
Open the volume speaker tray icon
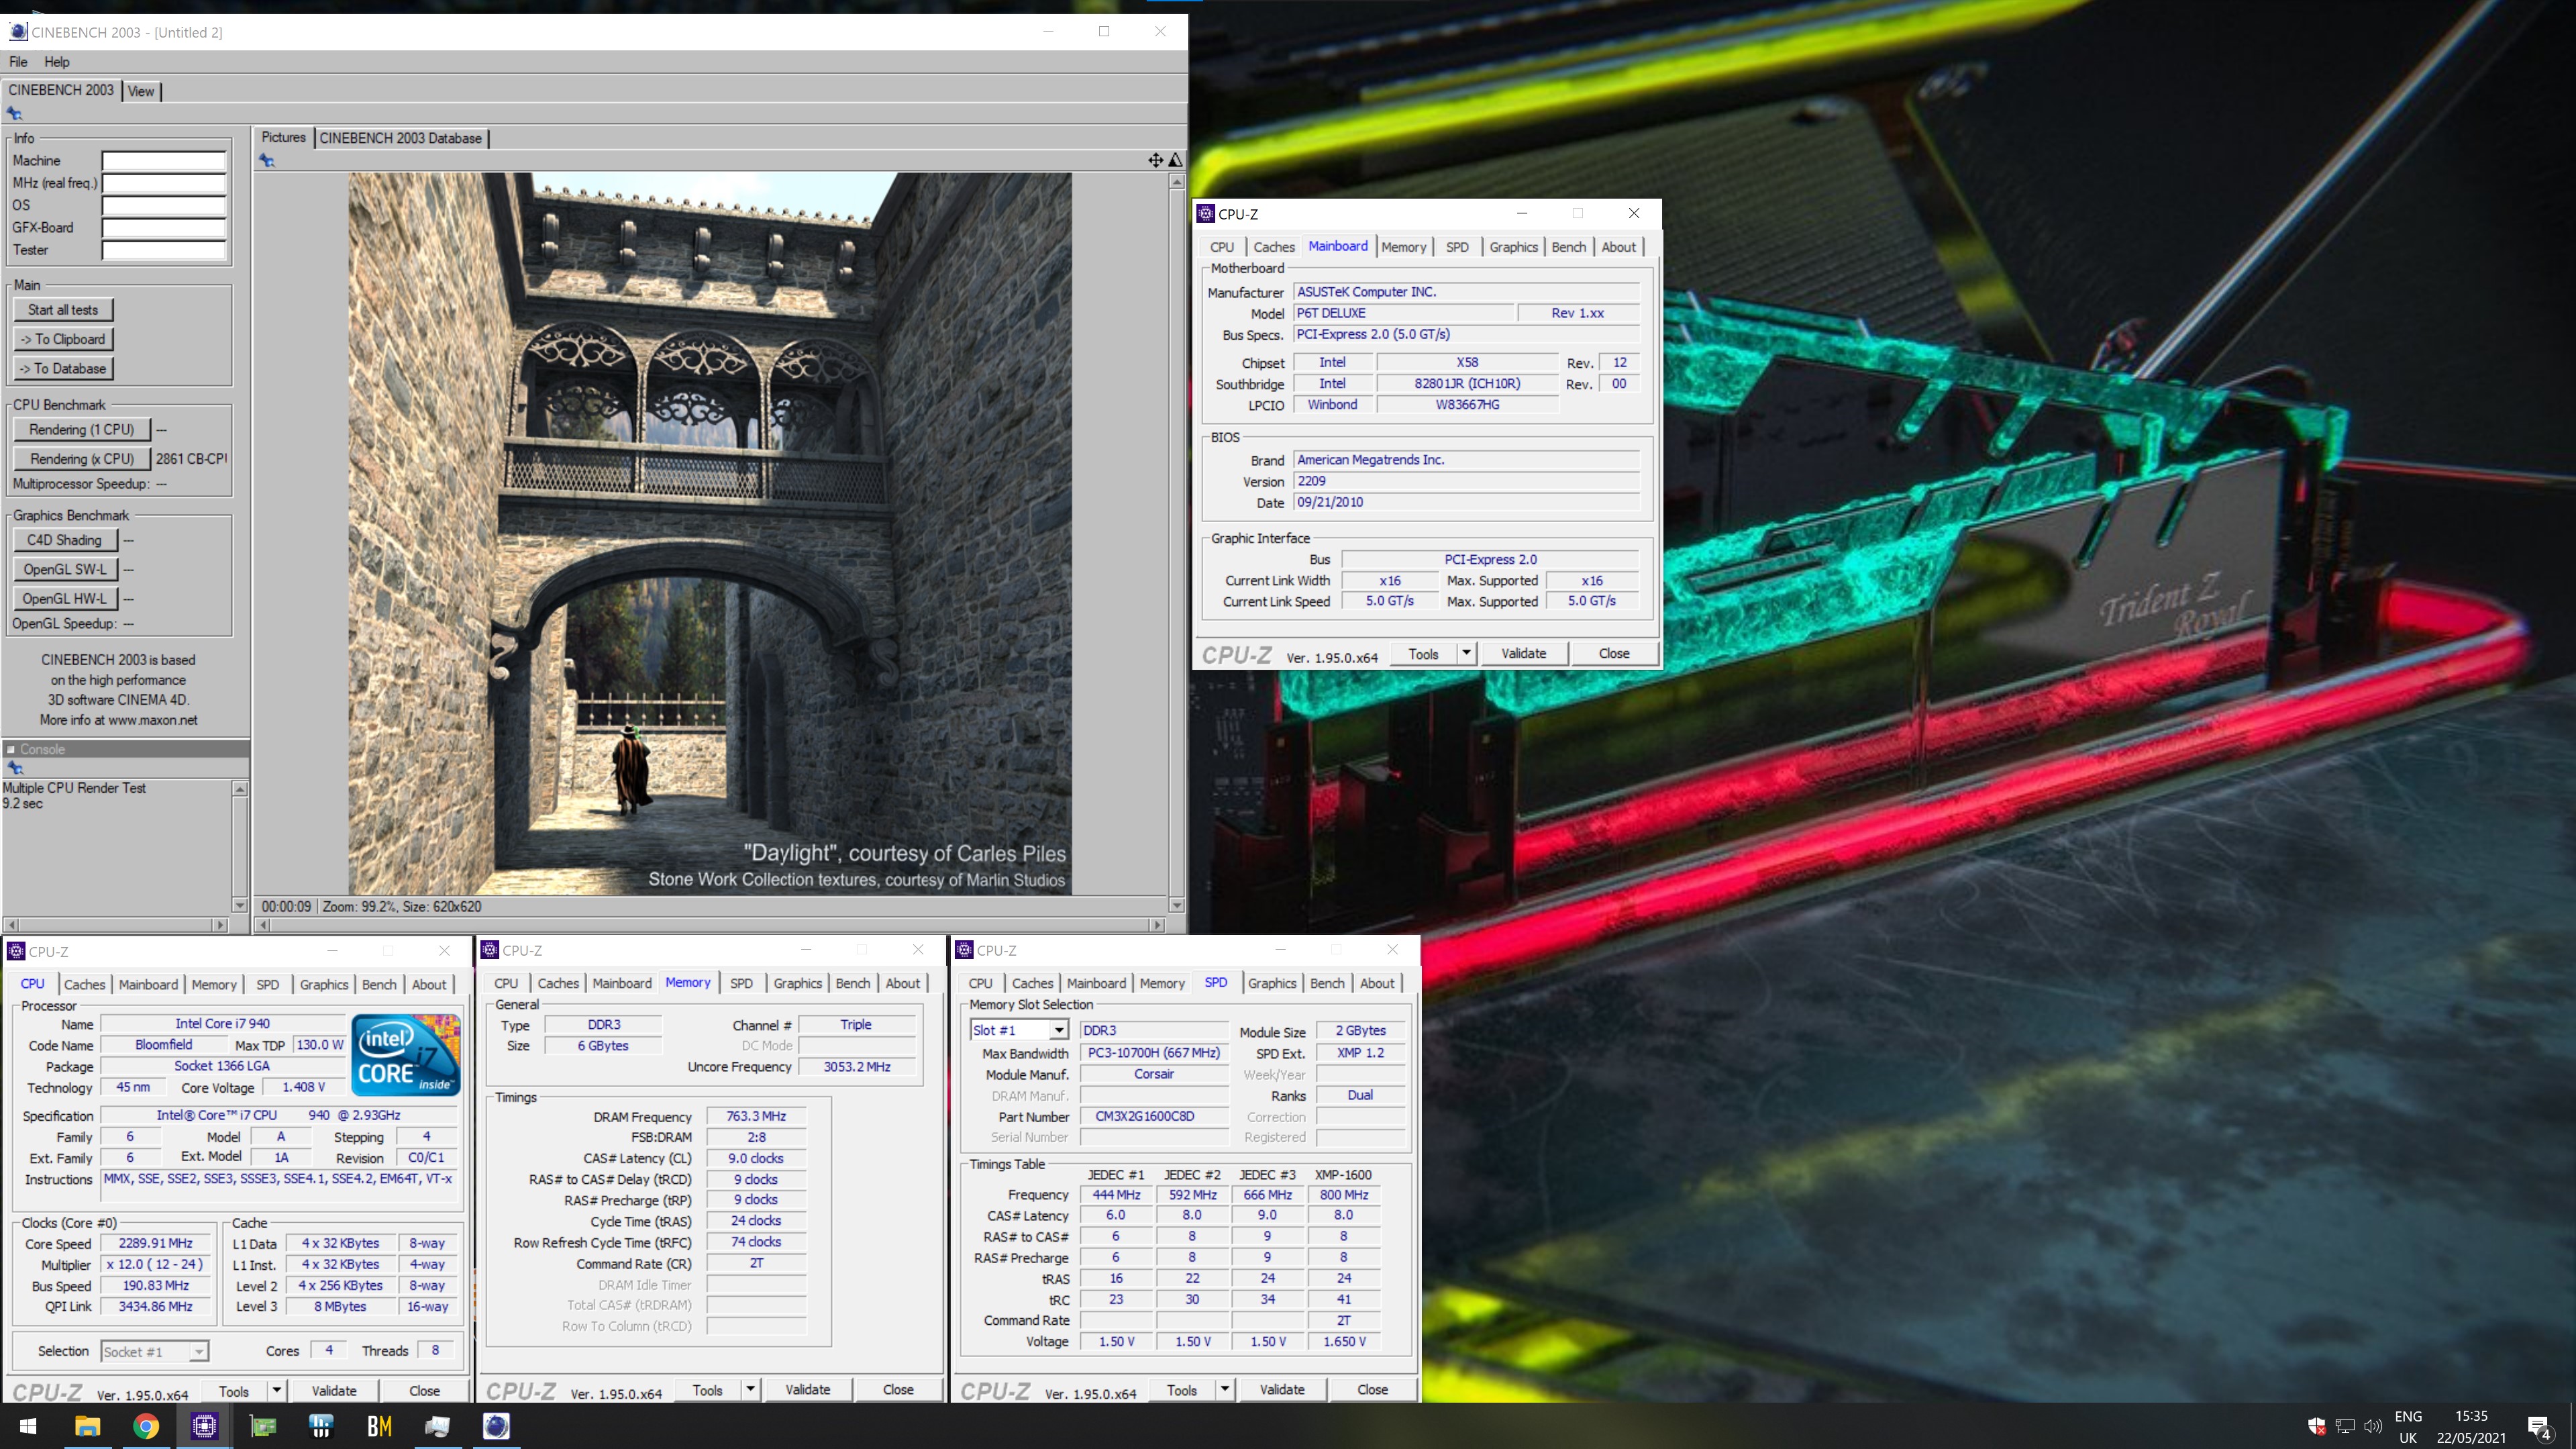[x=2372, y=1426]
